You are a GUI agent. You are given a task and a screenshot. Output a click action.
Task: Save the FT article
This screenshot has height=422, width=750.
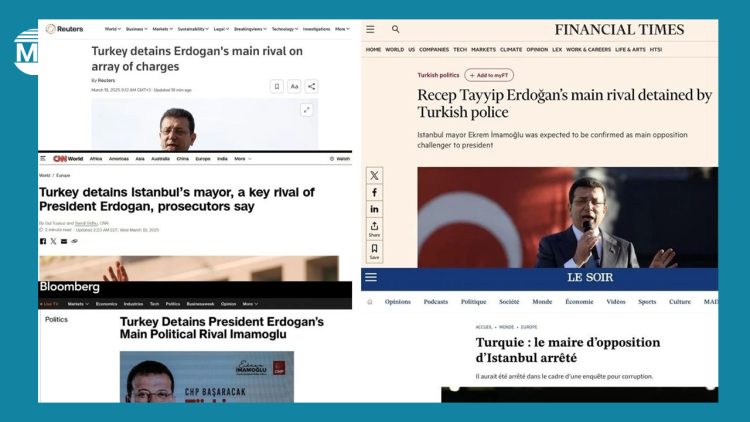(374, 251)
